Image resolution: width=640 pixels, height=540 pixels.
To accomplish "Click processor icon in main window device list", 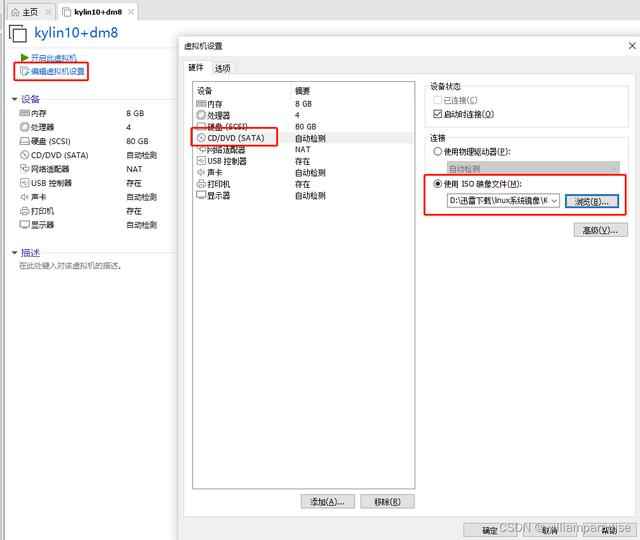I will [x=24, y=127].
